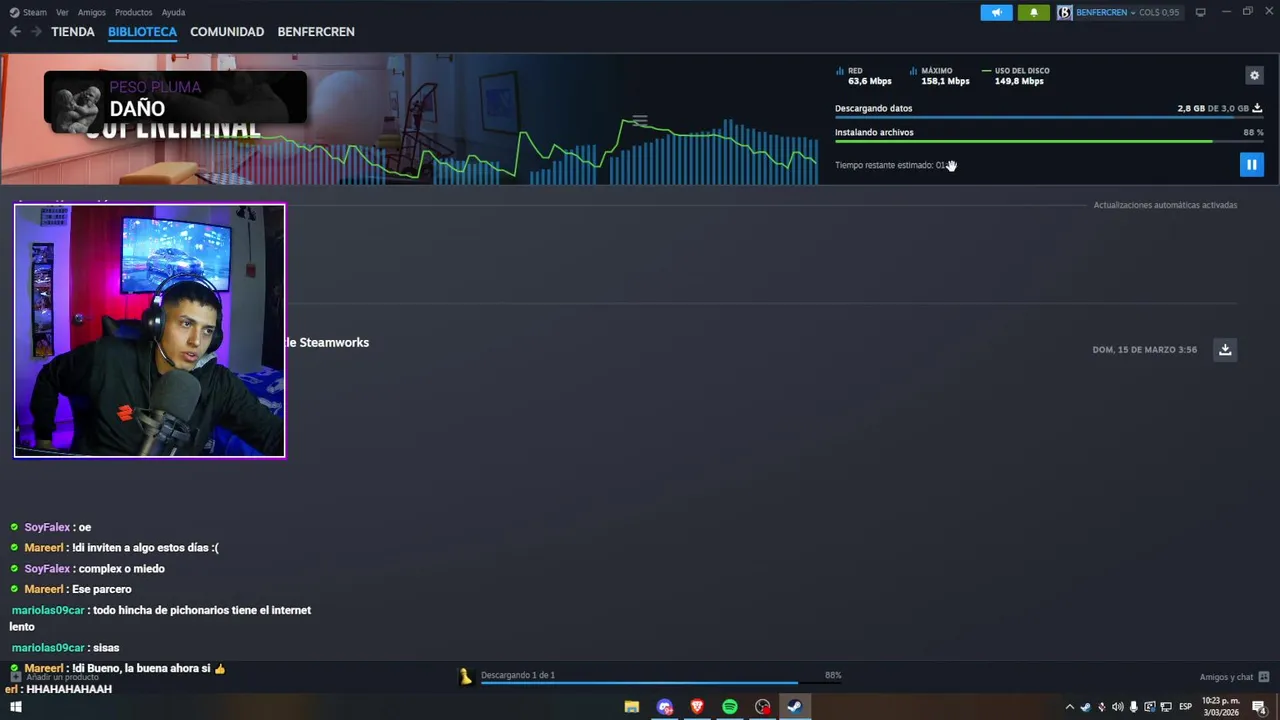1280x720 pixels.
Task: Switch to the COMUNIDAD tab
Action: tap(227, 32)
